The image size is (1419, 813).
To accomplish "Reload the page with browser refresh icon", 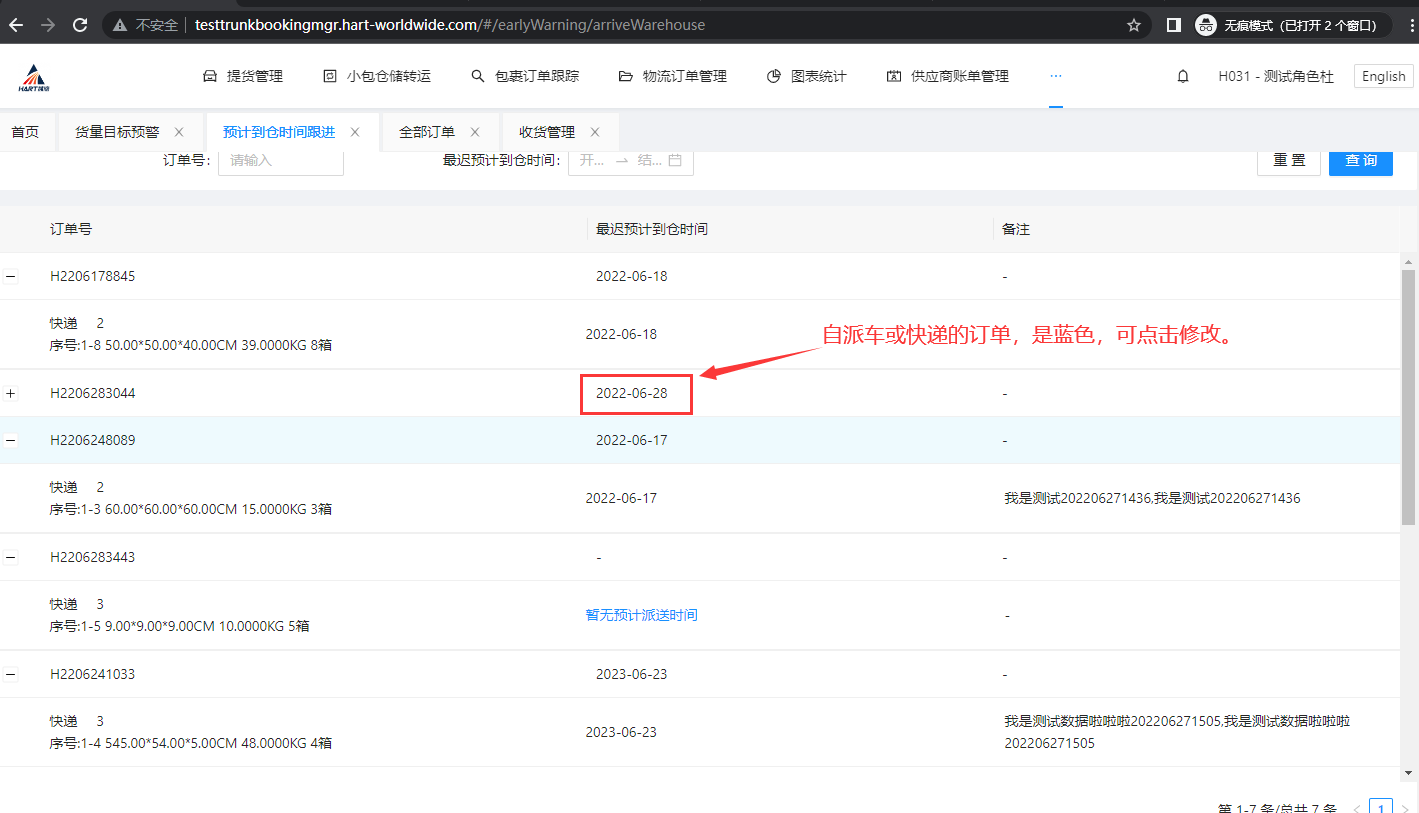I will click(x=80, y=25).
